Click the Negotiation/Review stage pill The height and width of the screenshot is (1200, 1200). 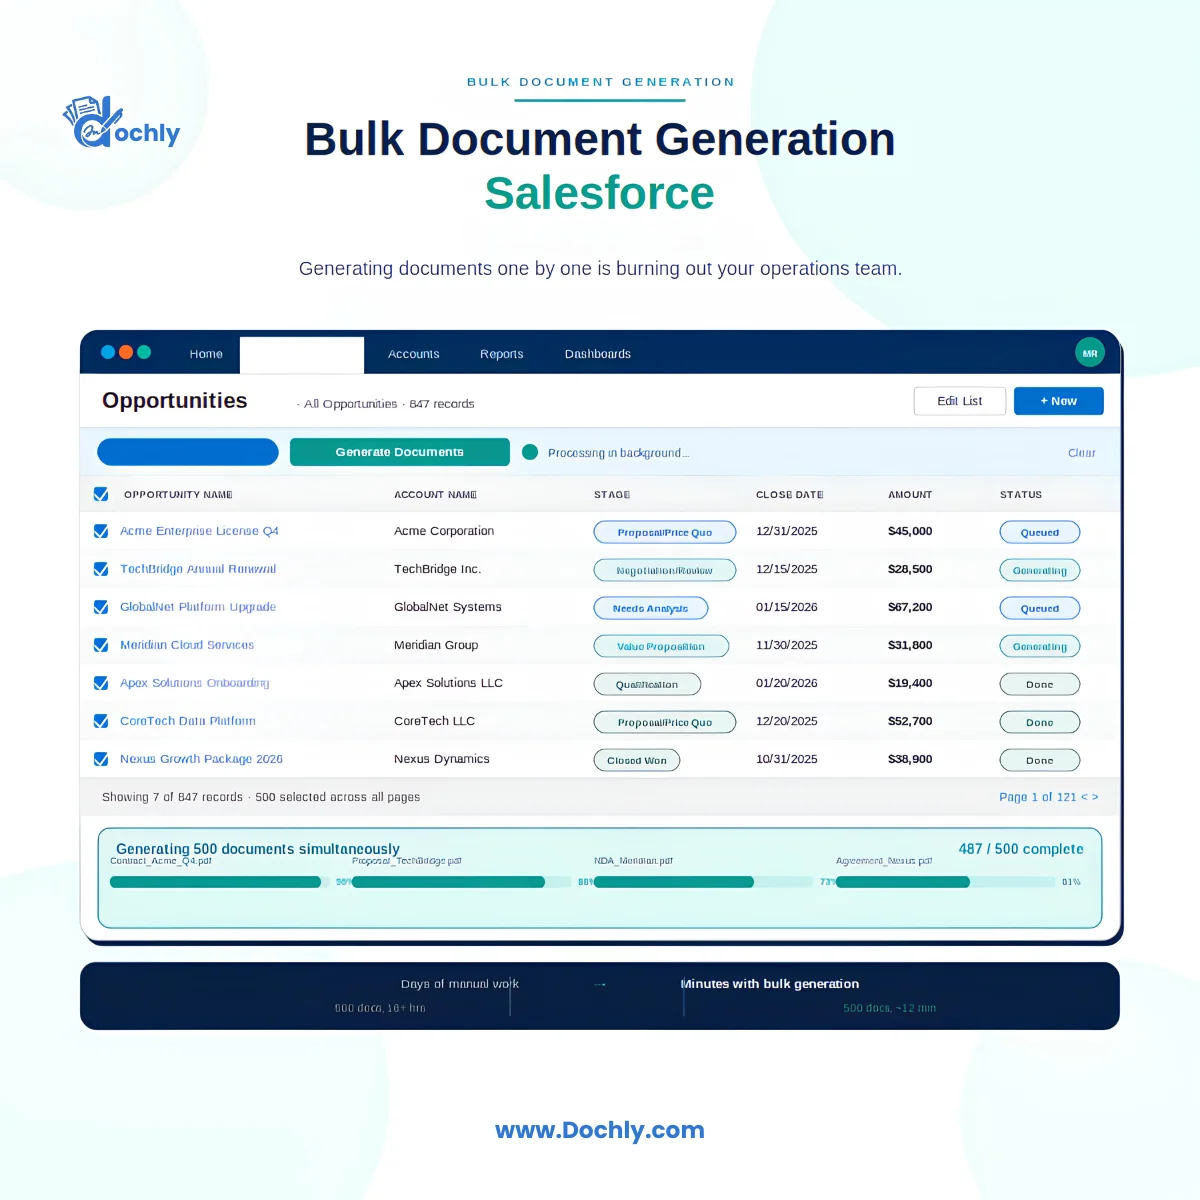click(665, 570)
